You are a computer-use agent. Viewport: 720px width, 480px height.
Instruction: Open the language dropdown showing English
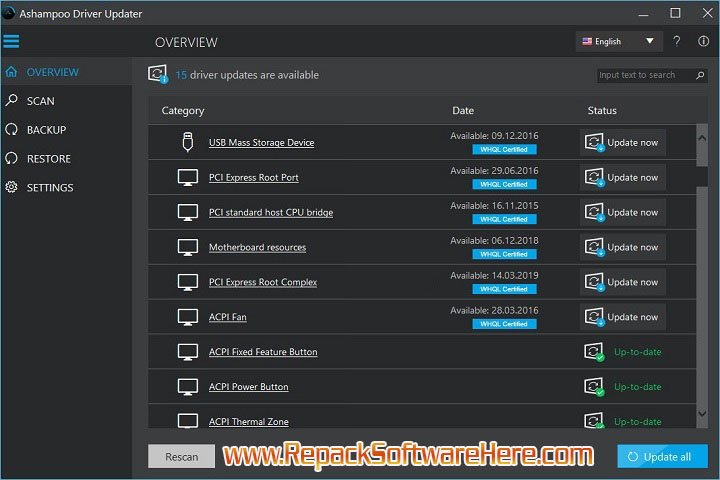point(619,41)
